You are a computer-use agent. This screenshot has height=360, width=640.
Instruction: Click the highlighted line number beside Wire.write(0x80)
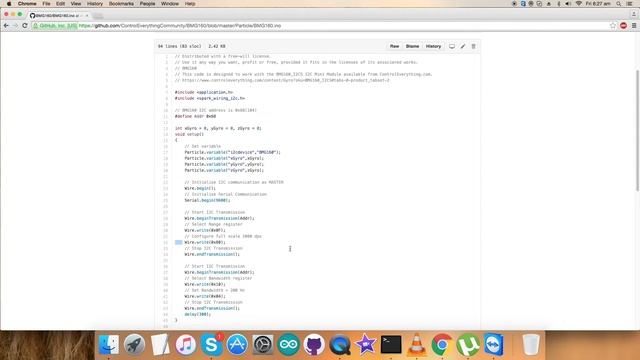[179, 242]
